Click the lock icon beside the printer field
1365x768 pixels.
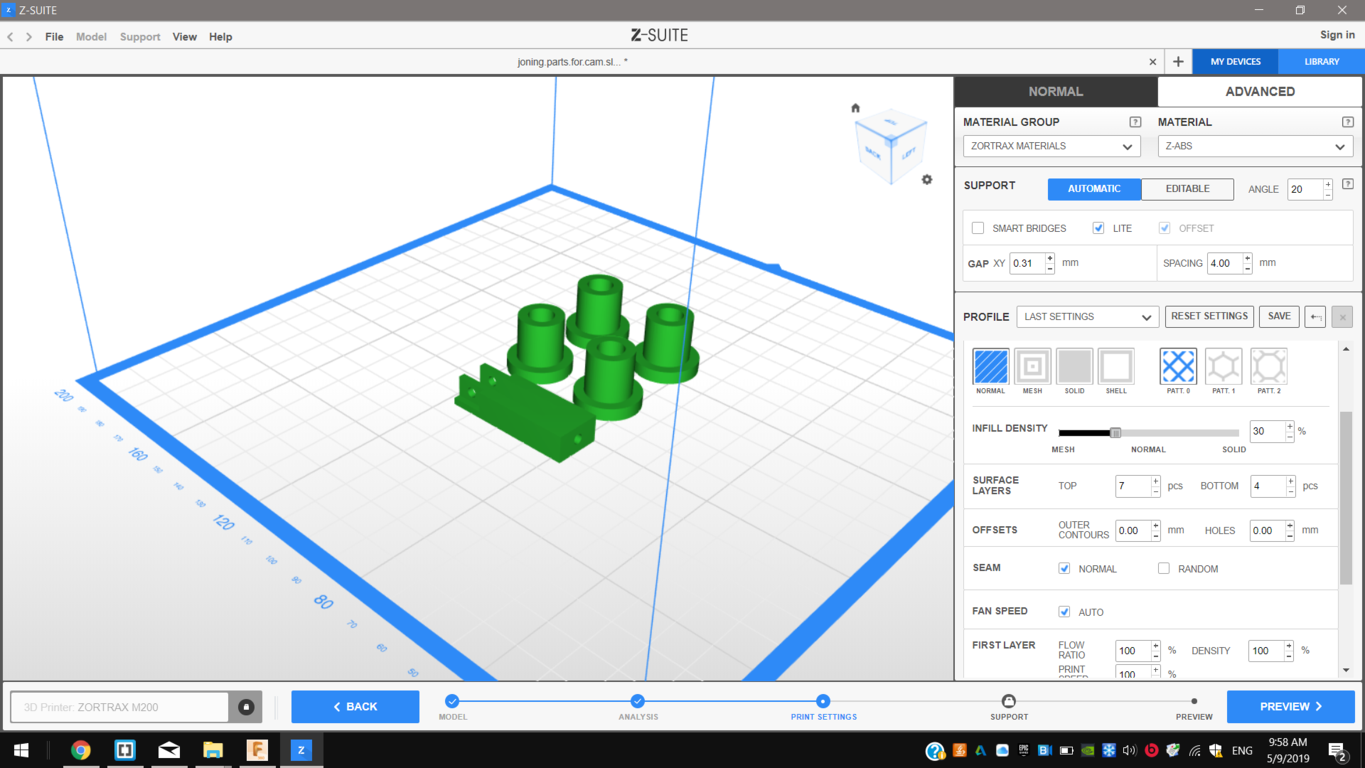(246, 707)
